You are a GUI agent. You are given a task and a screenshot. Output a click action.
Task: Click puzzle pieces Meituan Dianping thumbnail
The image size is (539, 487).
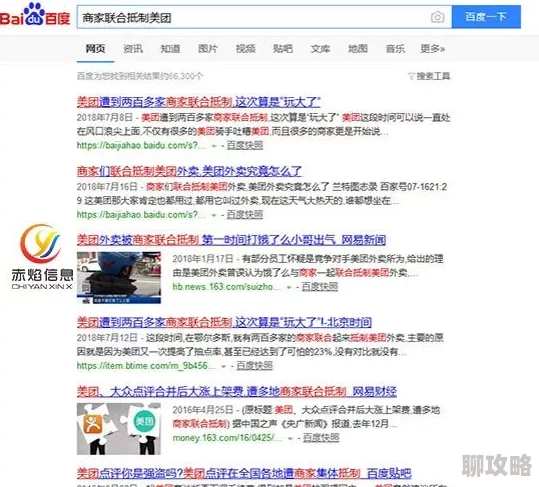coord(119,429)
